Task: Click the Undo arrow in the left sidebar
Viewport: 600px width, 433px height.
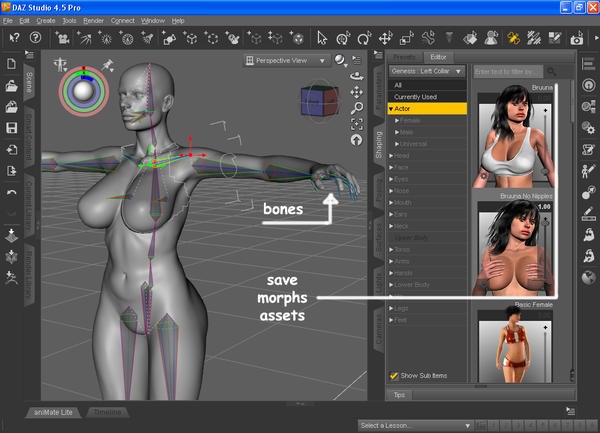Action: point(11,192)
